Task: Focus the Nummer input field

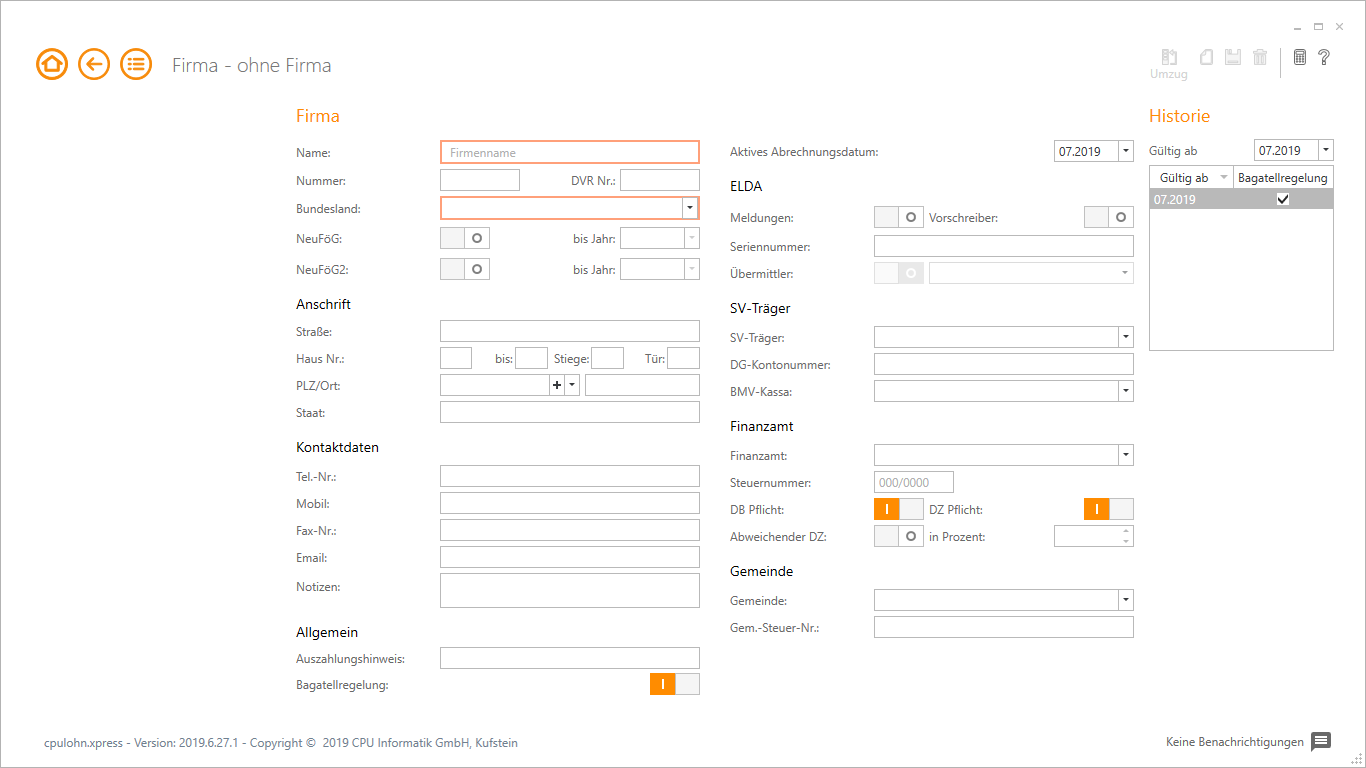Action: [480, 180]
